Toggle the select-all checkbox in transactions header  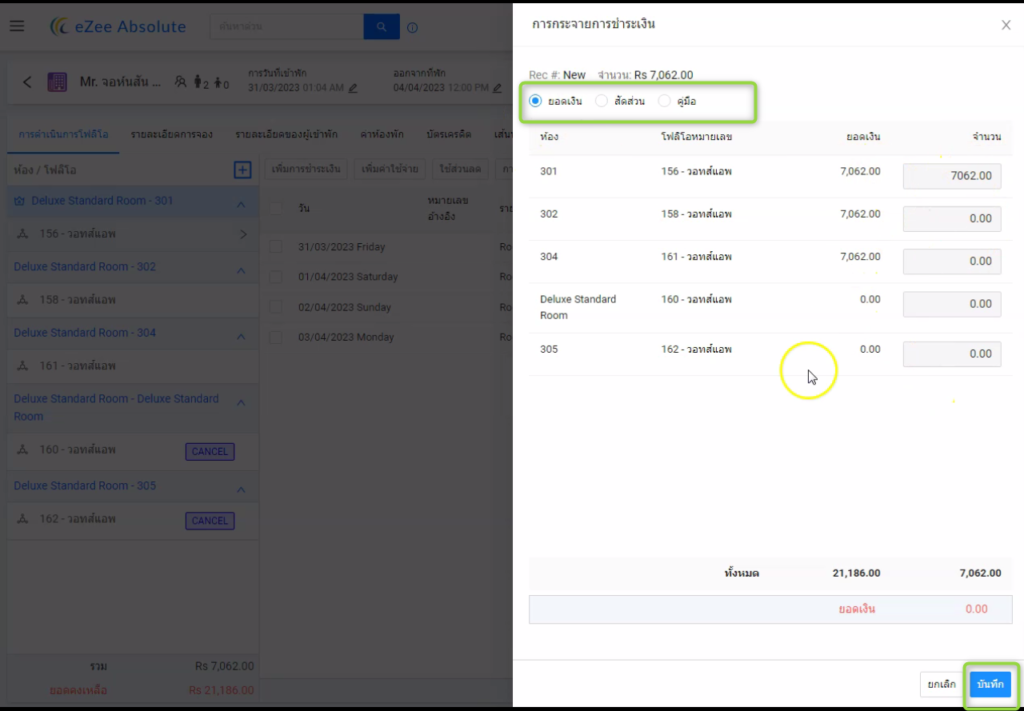pos(276,208)
